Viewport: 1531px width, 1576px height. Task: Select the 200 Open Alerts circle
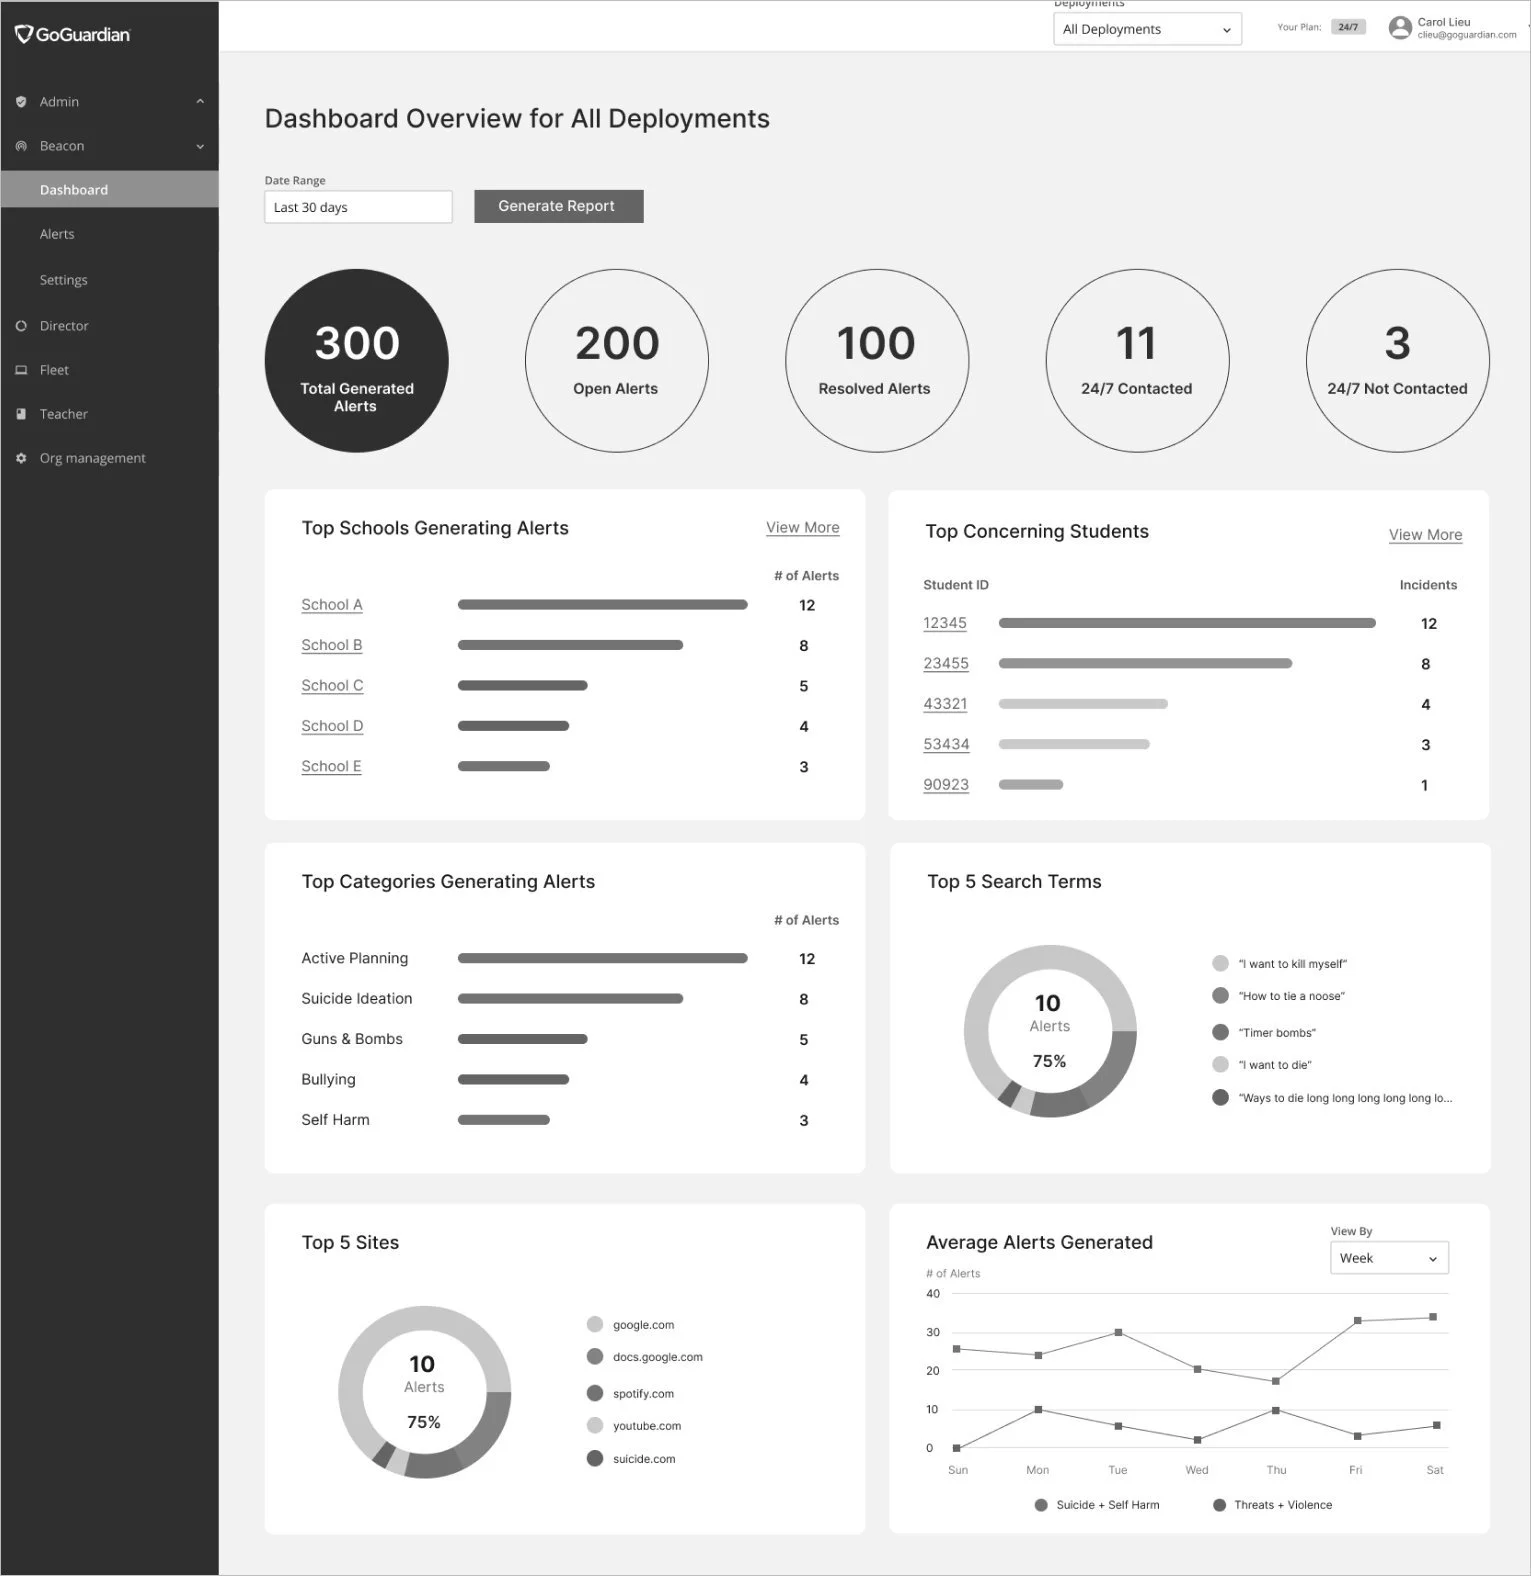pos(617,360)
